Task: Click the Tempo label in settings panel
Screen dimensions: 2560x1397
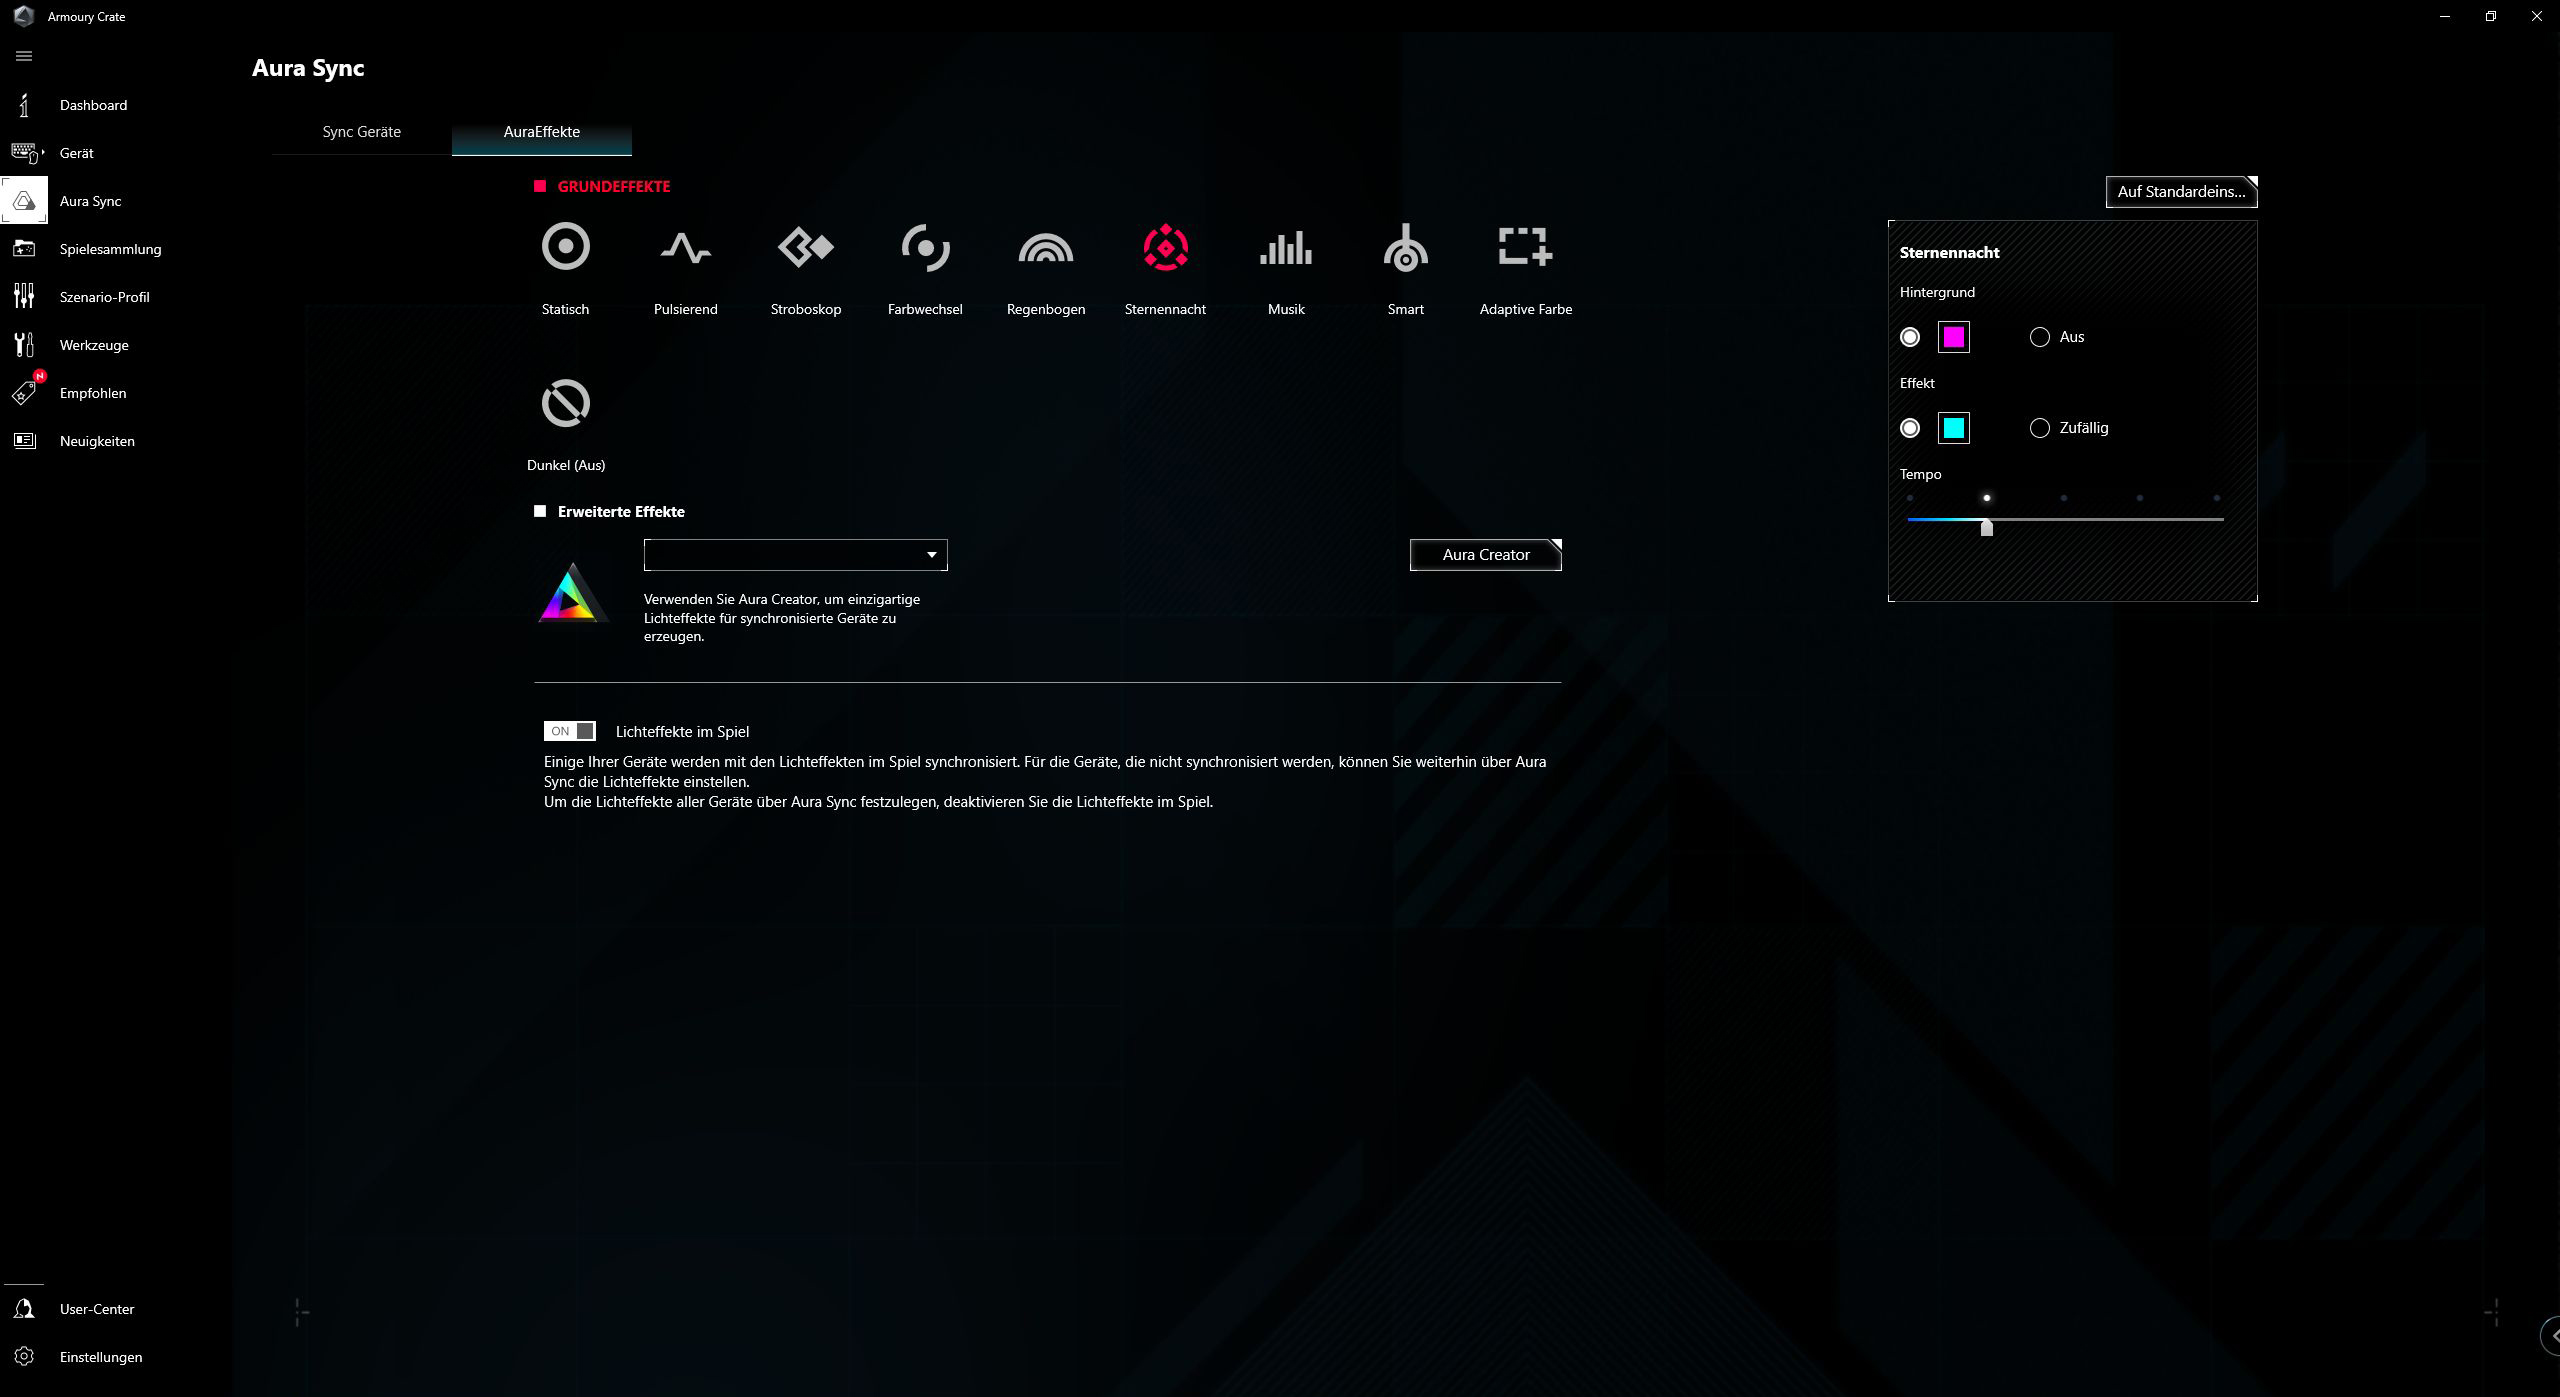Action: click(1920, 474)
